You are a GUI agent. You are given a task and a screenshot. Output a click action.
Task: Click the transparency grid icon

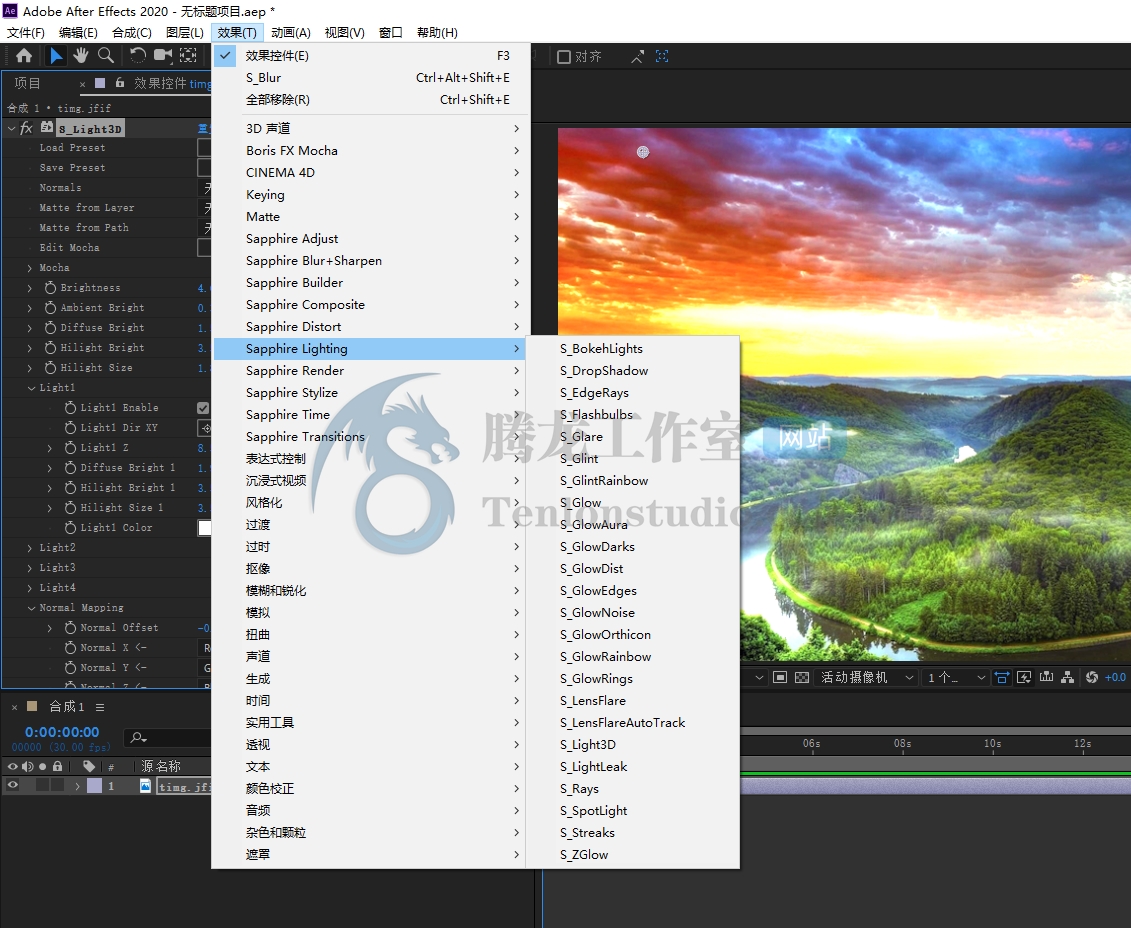click(x=802, y=677)
